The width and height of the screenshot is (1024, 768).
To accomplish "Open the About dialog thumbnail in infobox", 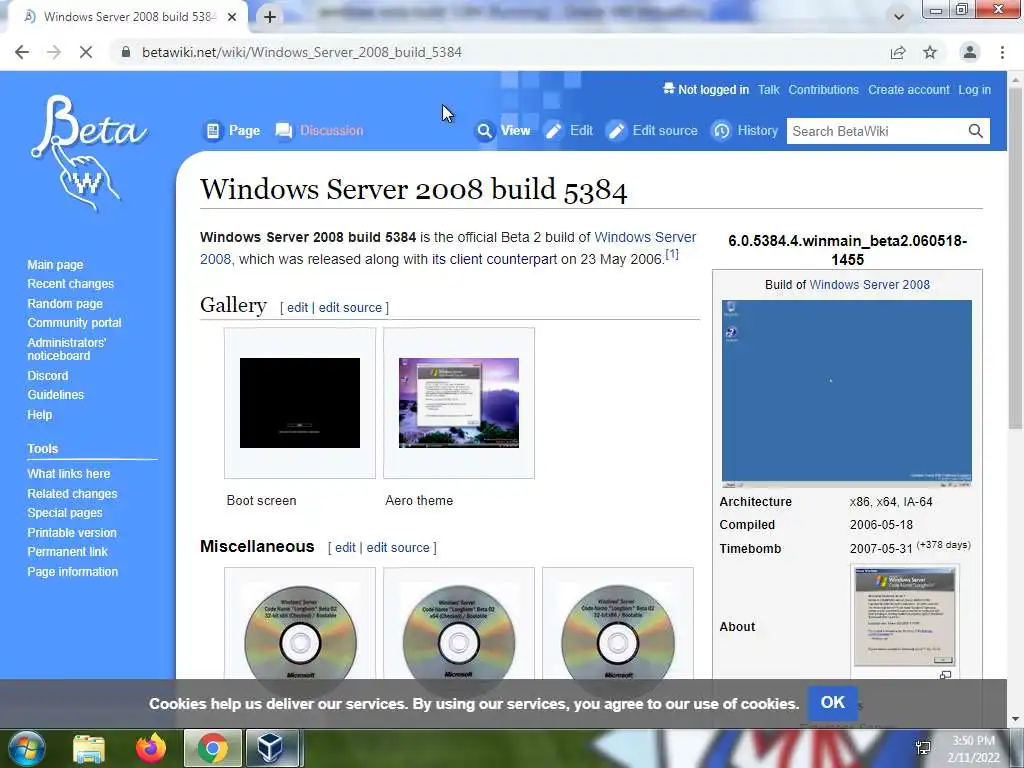I will [904, 617].
